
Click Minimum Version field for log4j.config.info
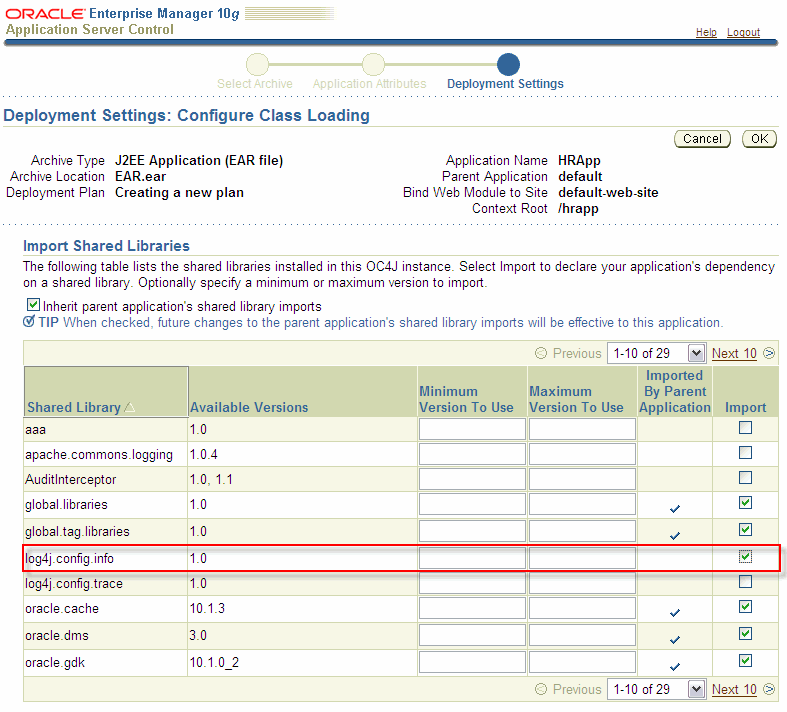click(x=472, y=558)
